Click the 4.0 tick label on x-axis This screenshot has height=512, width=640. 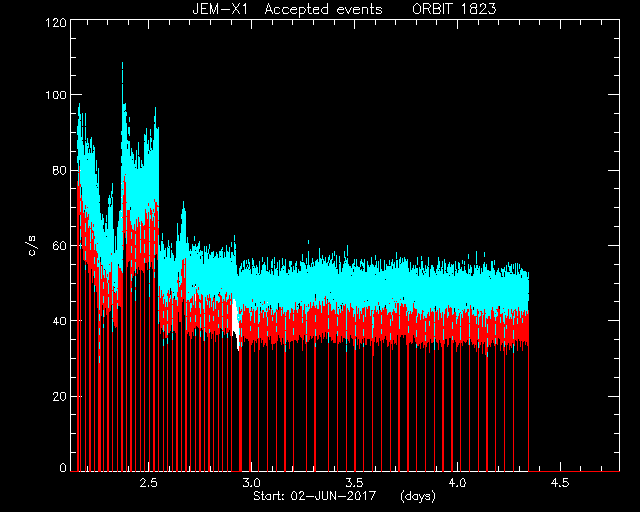(x=457, y=483)
